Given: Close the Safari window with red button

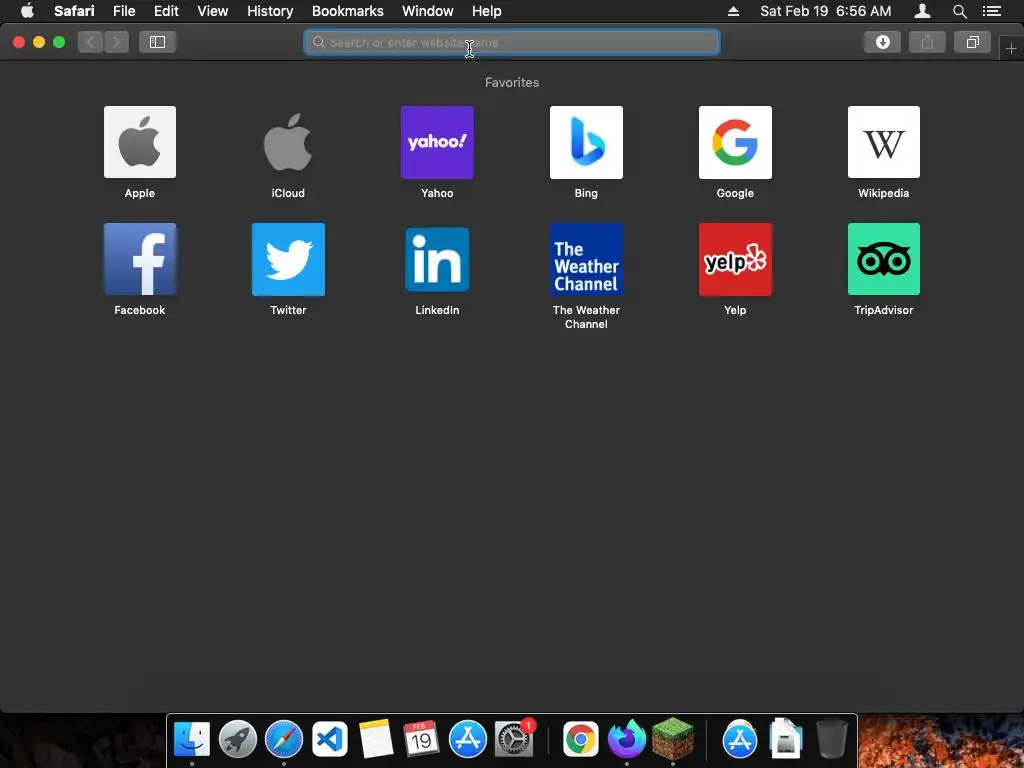Looking at the screenshot, I should (19, 42).
